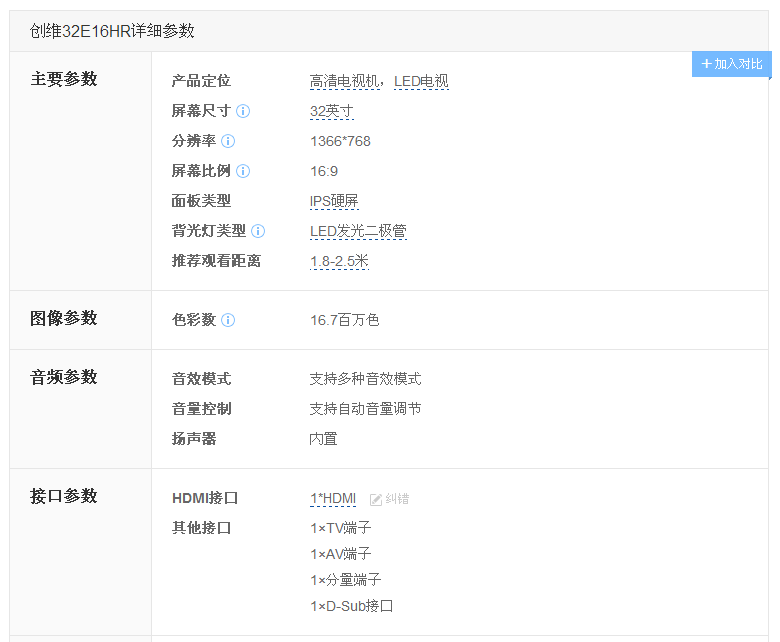Viewport: 780px width, 642px height.
Task: Select the 16.7百万色 value
Action: (x=345, y=320)
